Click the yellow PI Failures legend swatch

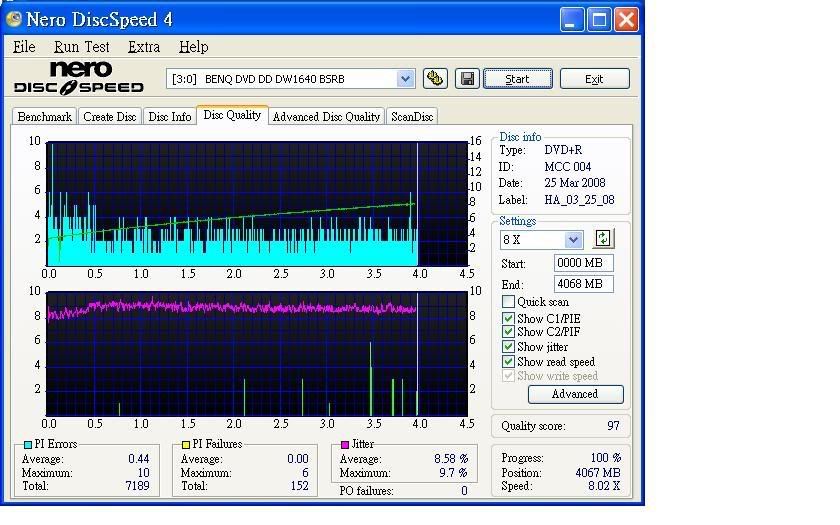(x=186, y=445)
